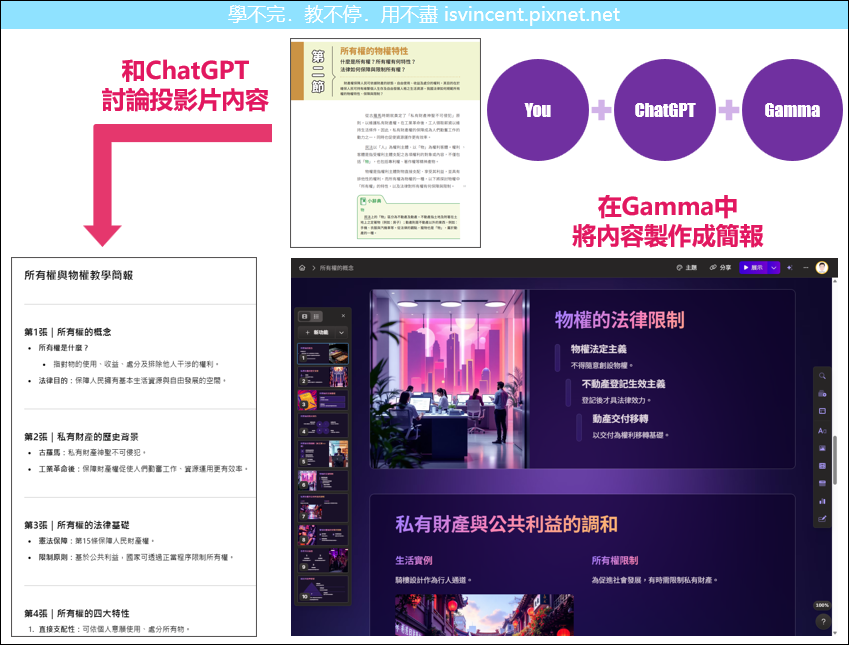Click the 物權的法律限制 slide heading
This screenshot has height=645, width=849.
pyautogui.click(x=619, y=320)
